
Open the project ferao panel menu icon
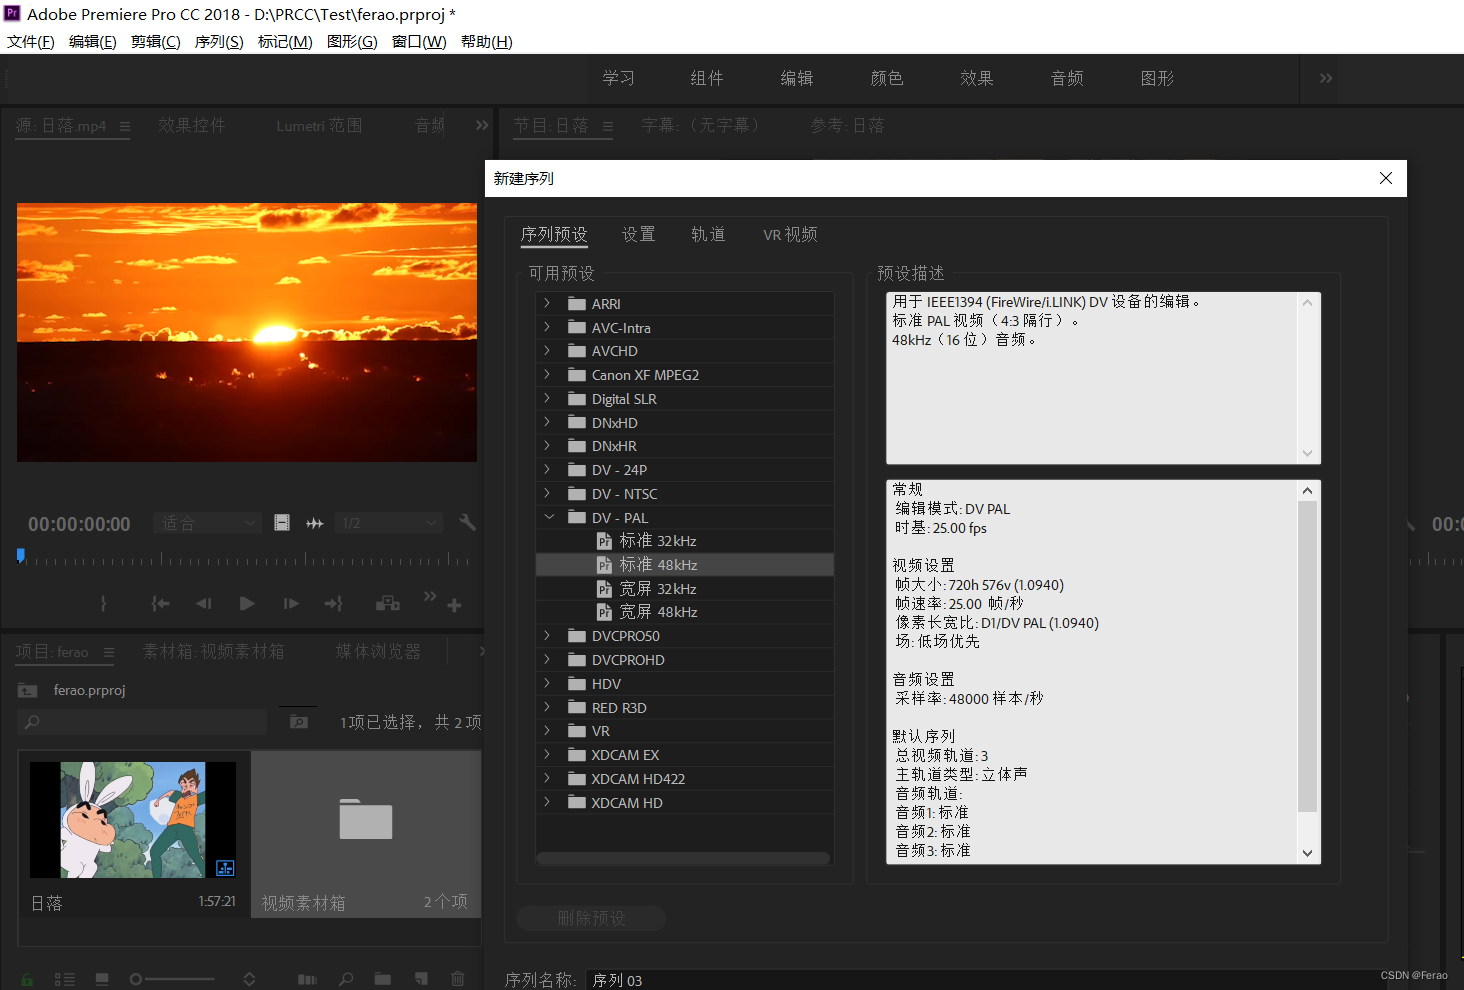[x=109, y=652]
